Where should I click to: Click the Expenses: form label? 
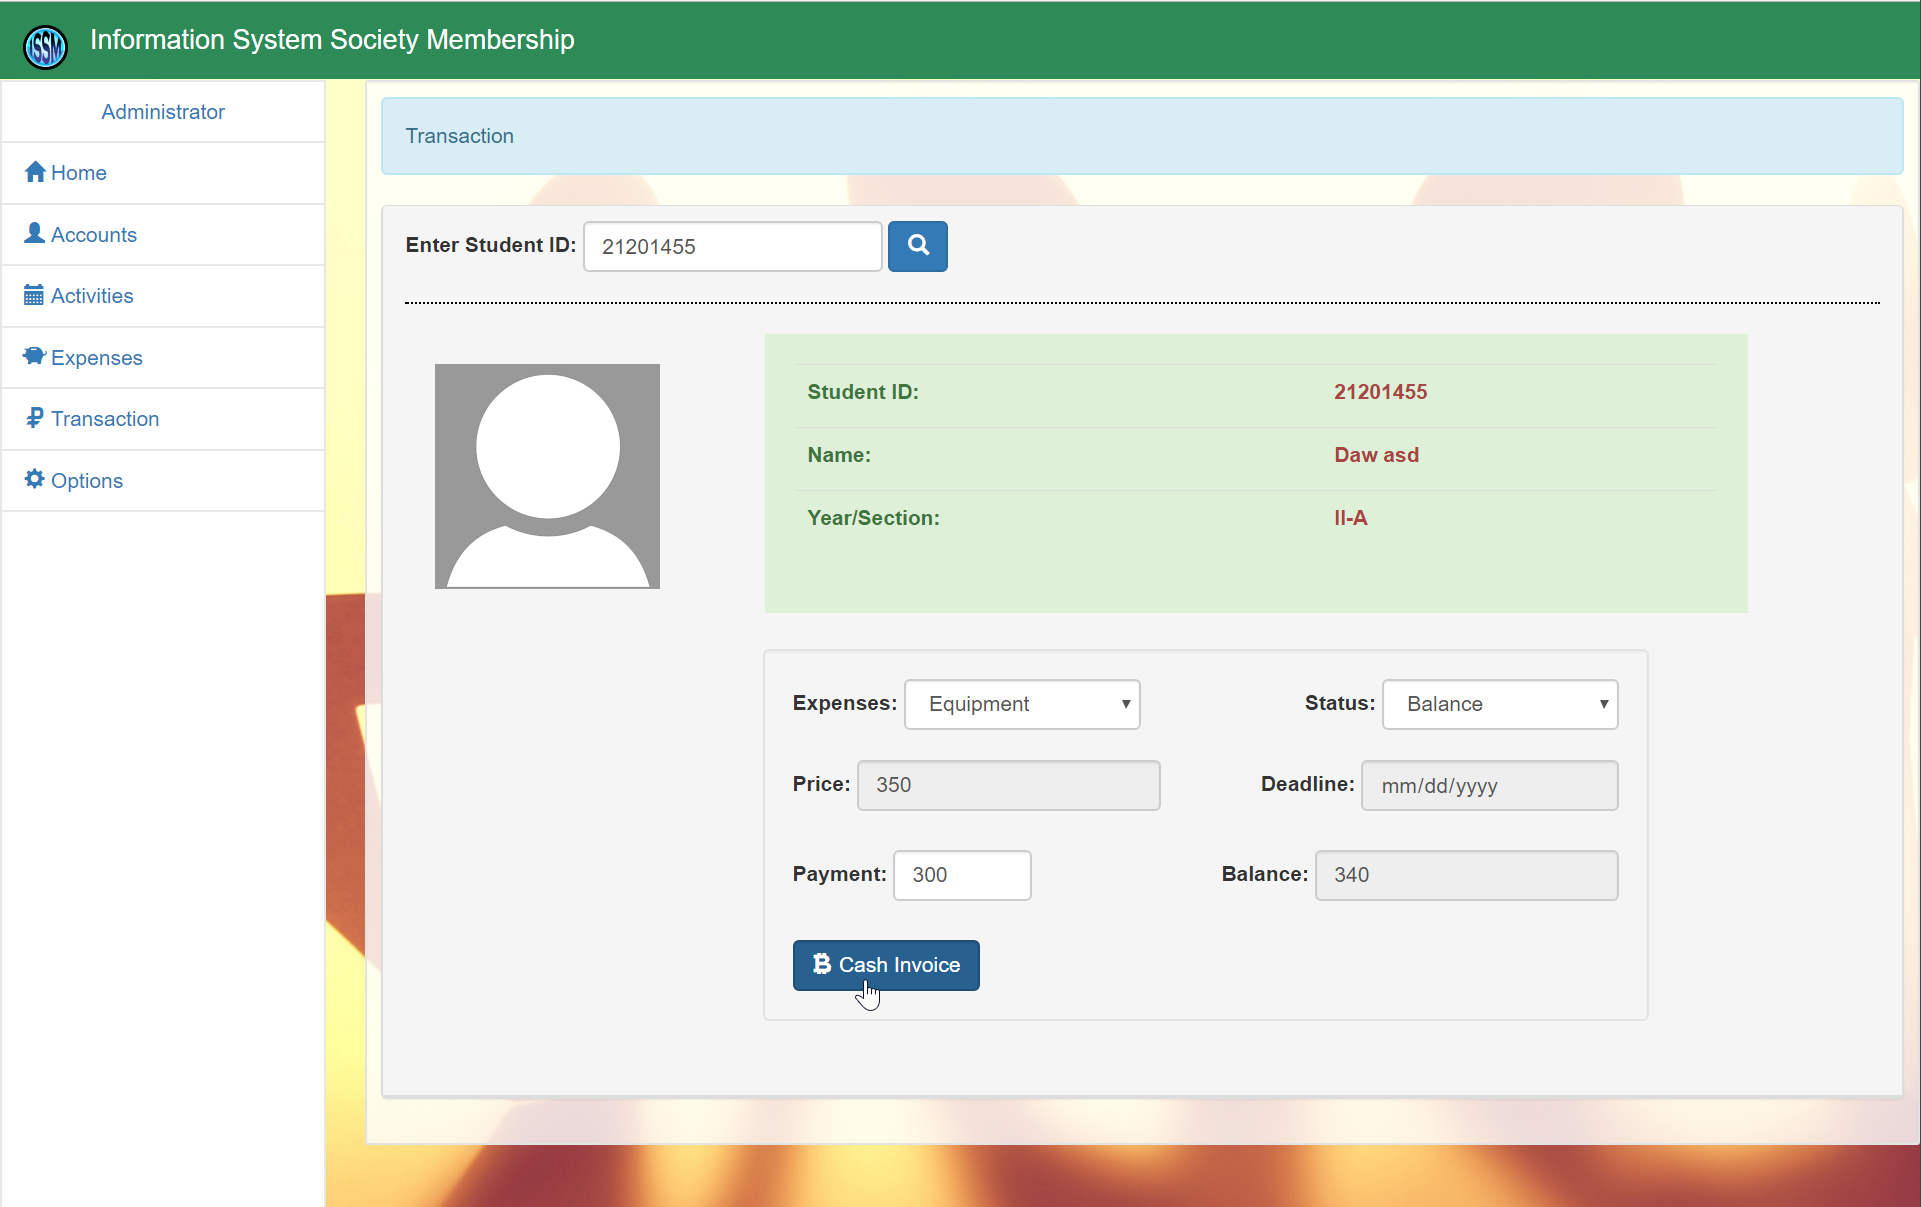845,703
